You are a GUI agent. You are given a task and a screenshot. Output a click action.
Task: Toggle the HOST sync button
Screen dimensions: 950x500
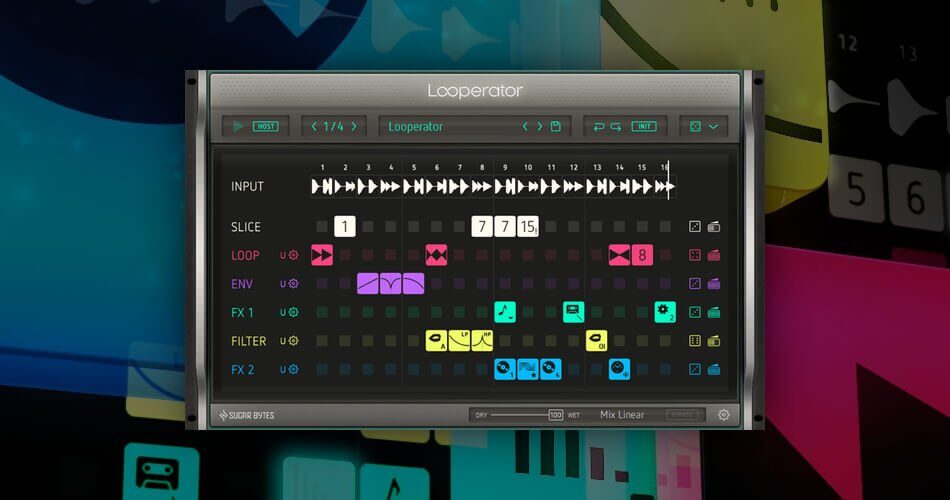(x=266, y=127)
